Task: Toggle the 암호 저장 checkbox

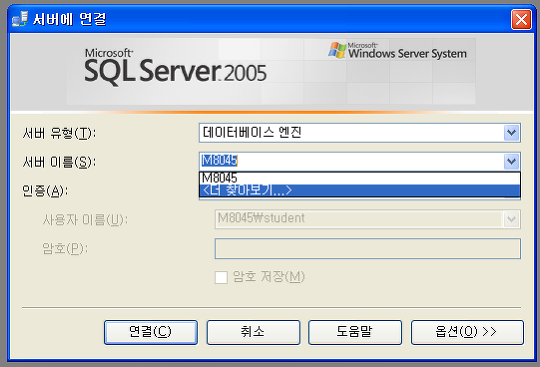Action: point(221,277)
